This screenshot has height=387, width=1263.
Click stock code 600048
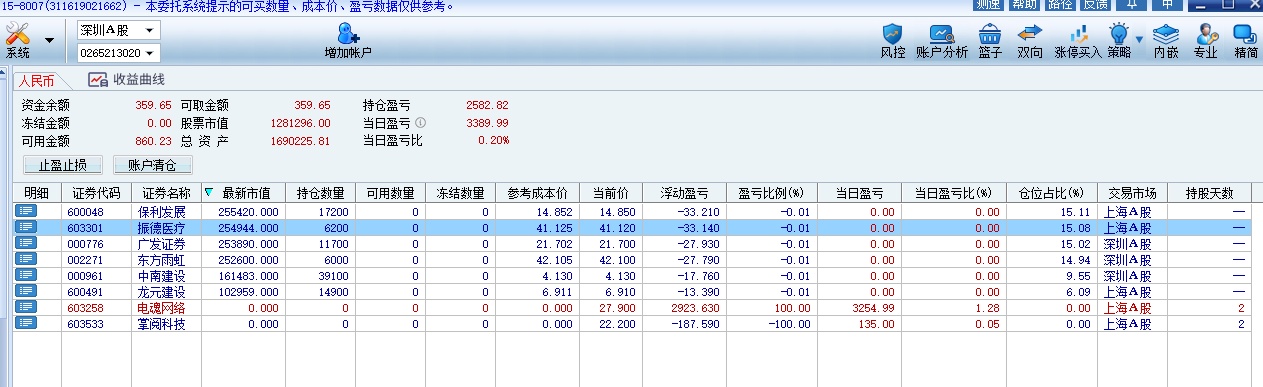point(85,212)
